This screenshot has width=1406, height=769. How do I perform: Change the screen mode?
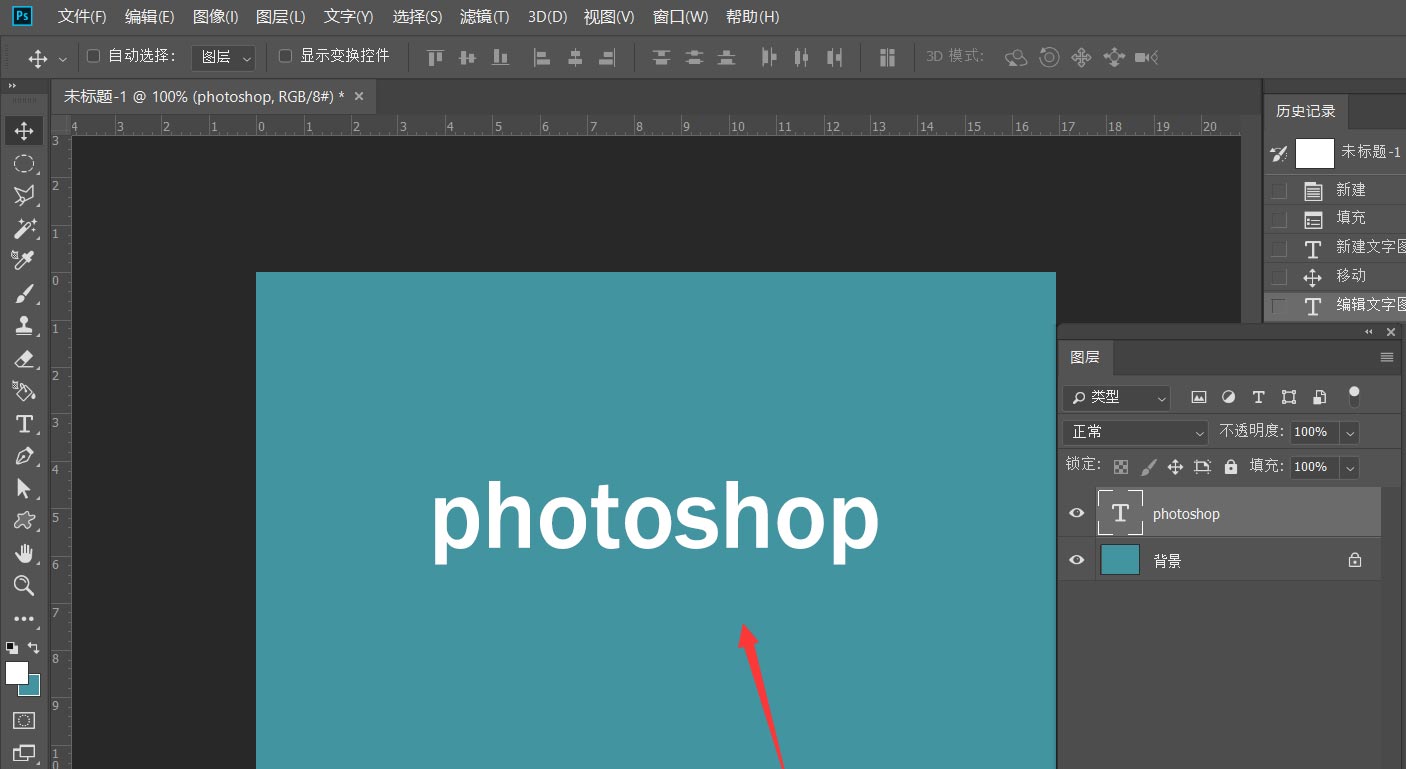(x=24, y=752)
